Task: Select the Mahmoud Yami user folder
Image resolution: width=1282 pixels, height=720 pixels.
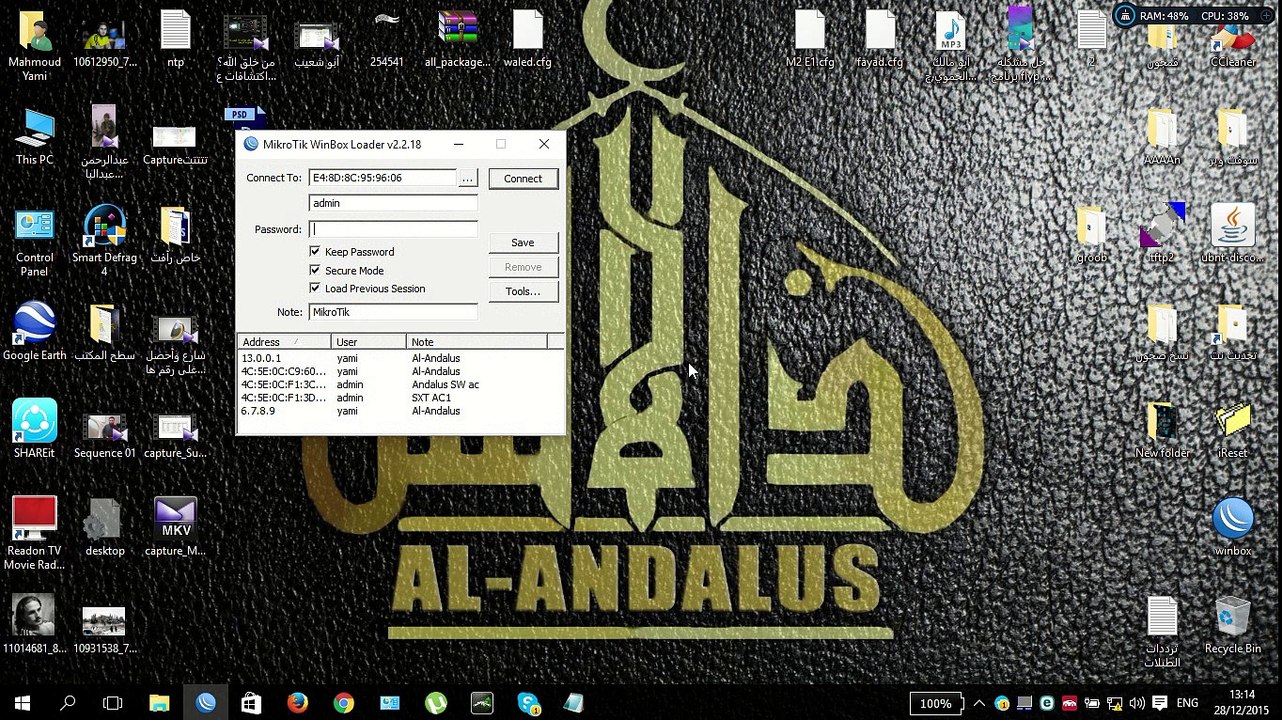Action: tap(34, 46)
